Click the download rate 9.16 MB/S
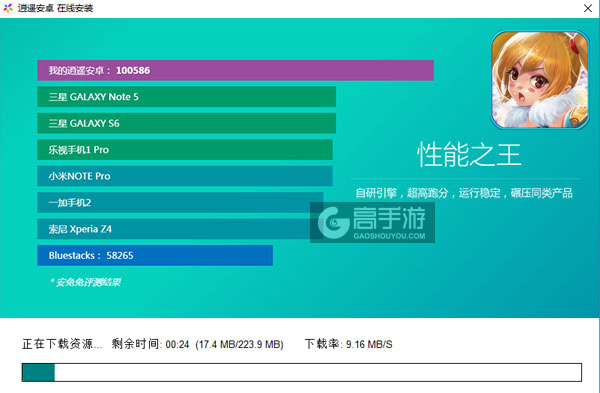The width and height of the screenshot is (600, 393). pyautogui.click(x=369, y=344)
